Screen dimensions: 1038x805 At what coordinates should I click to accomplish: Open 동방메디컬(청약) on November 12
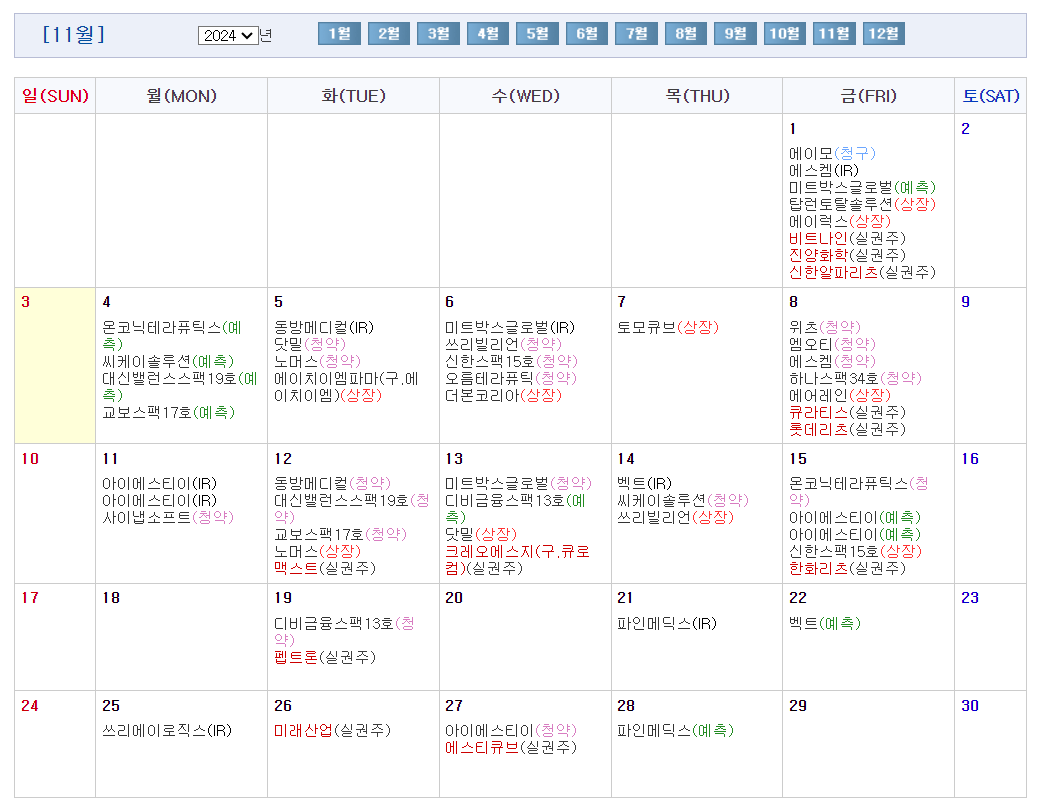pyautogui.click(x=332, y=484)
